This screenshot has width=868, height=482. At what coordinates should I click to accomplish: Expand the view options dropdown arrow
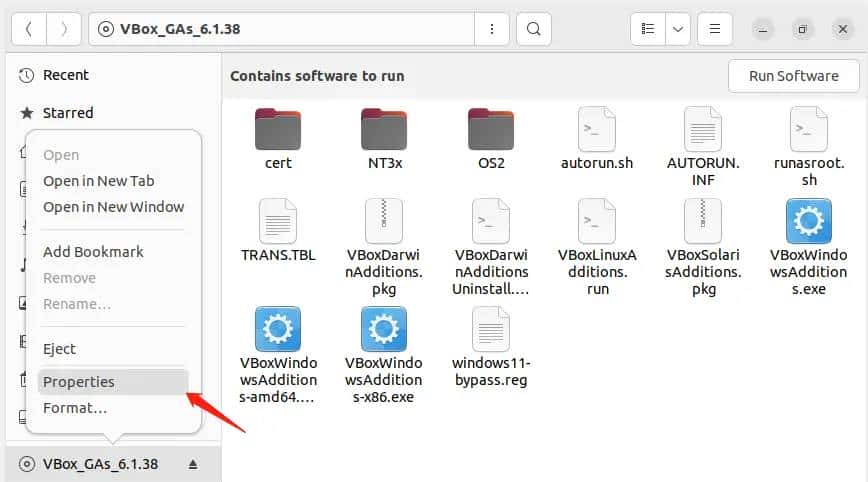pyautogui.click(x=678, y=29)
